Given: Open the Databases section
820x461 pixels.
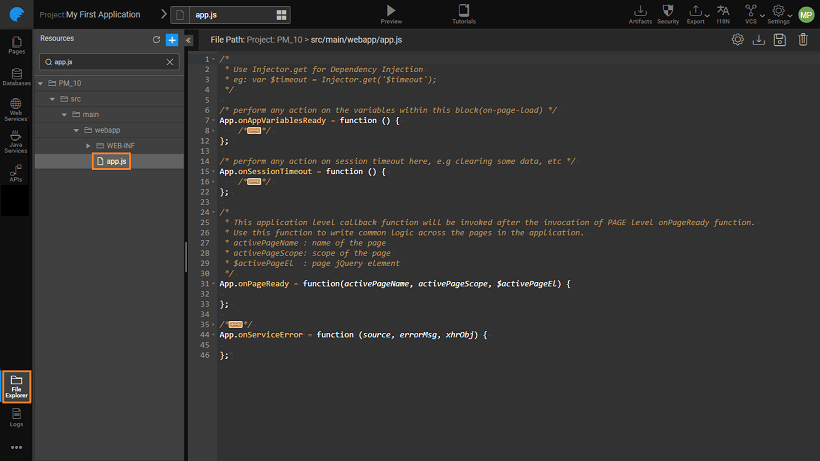Looking at the screenshot, I should click(16, 76).
